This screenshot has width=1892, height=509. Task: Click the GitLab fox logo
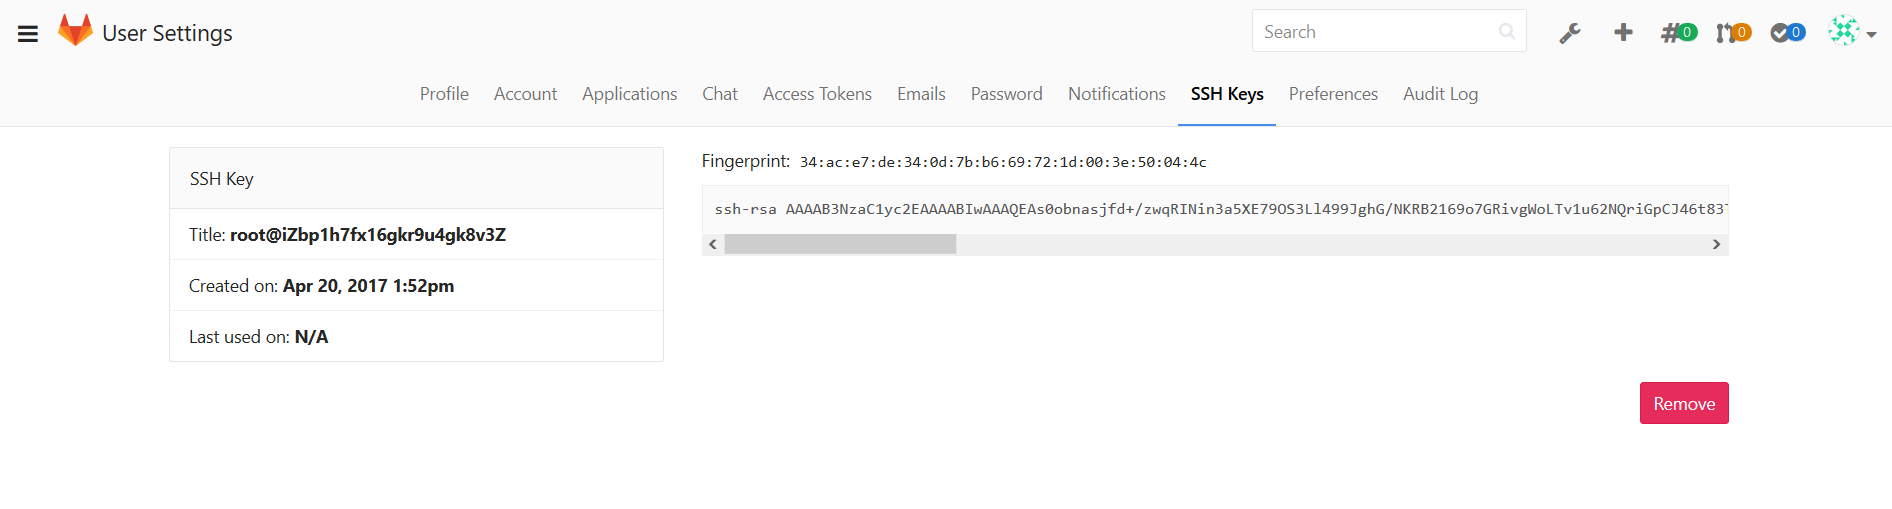75,31
